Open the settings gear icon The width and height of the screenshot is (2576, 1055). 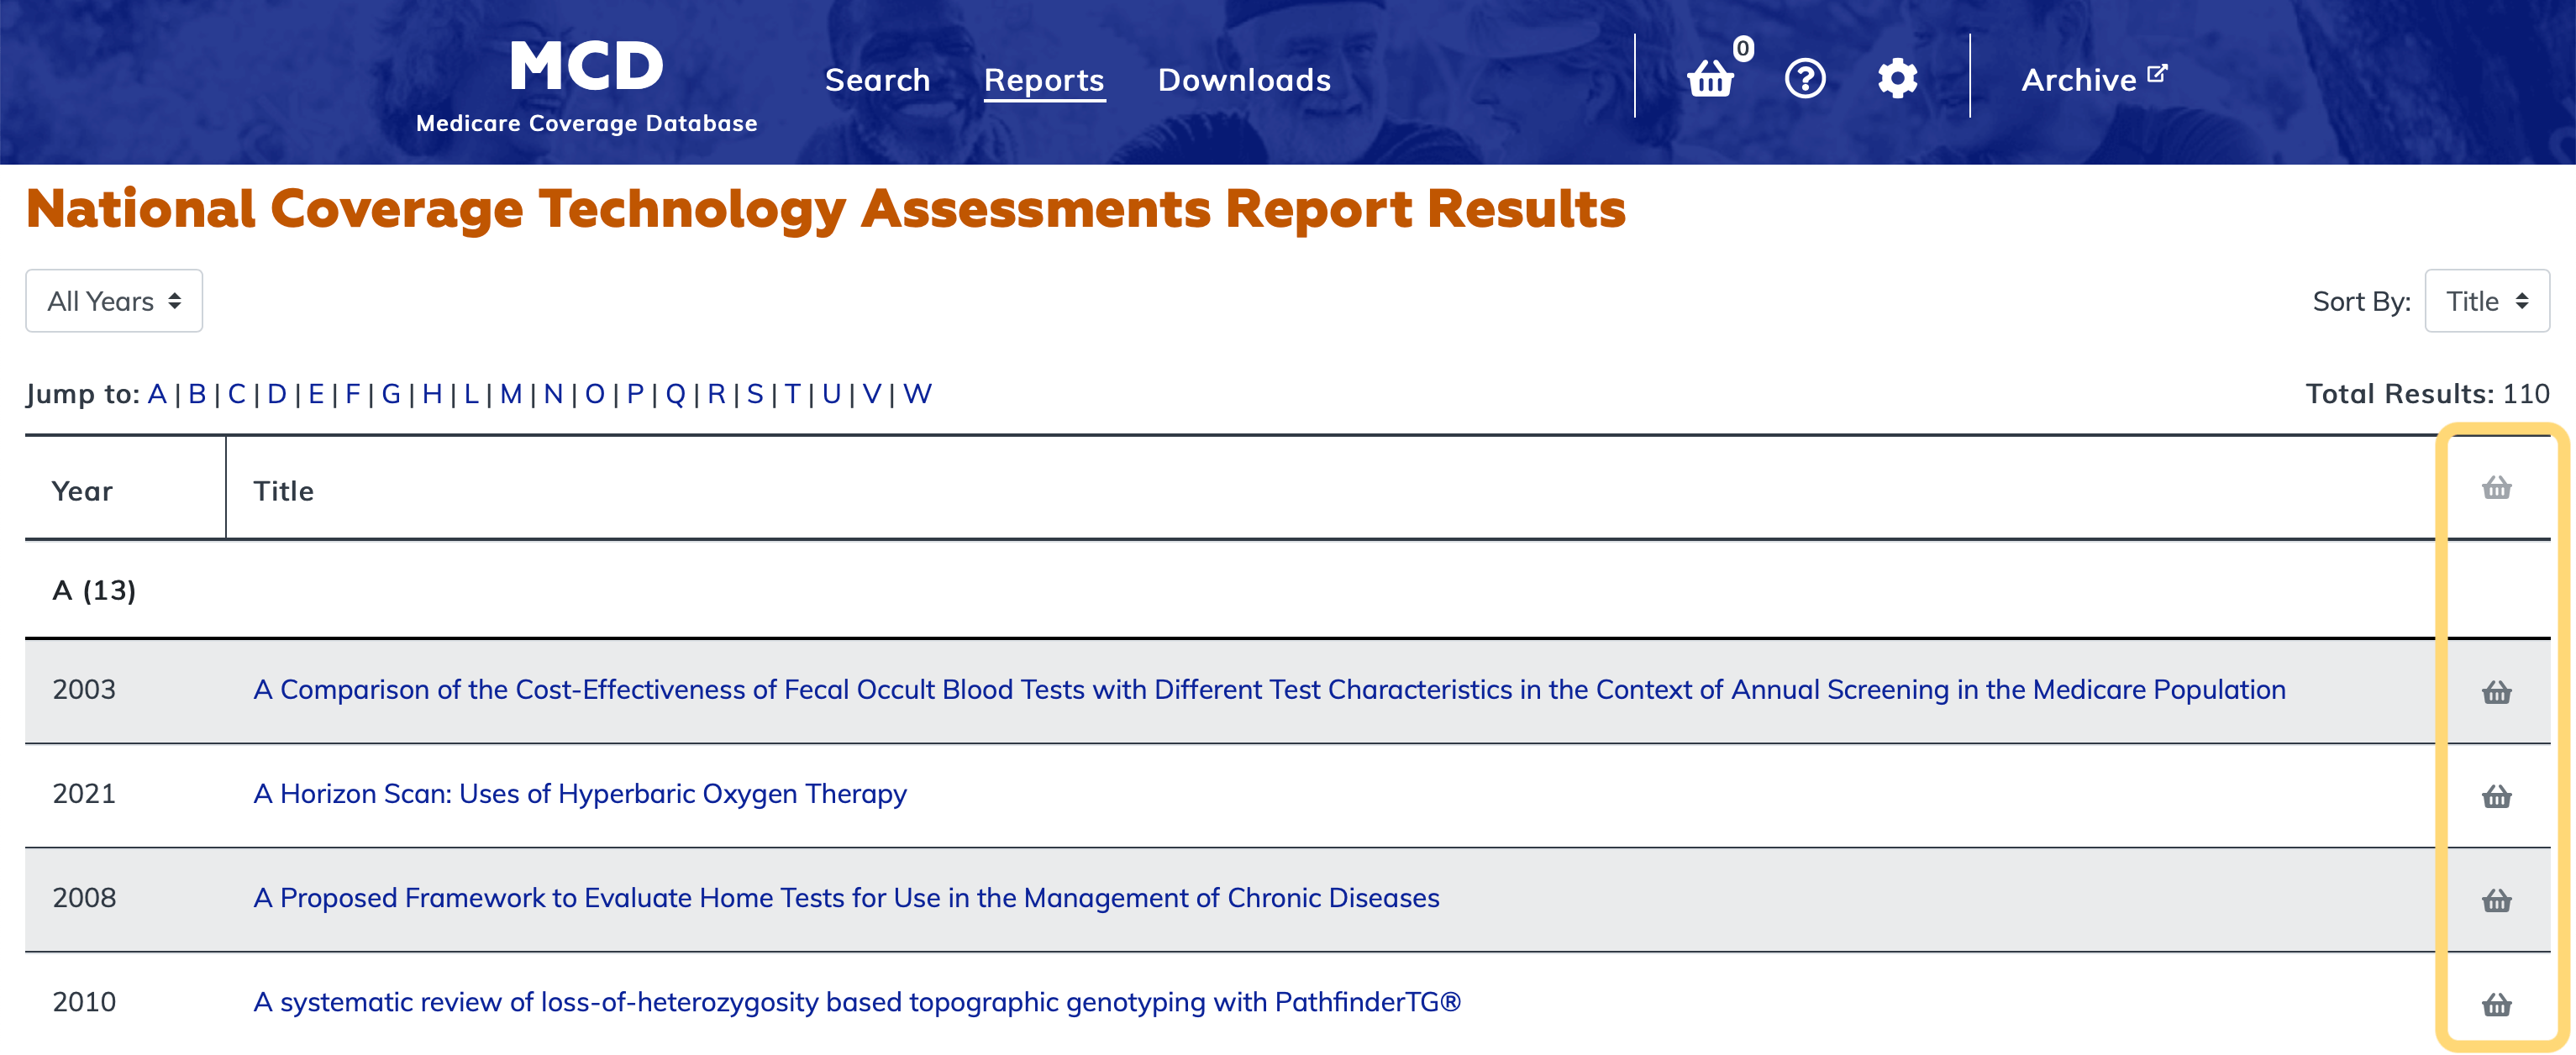[x=1897, y=78]
